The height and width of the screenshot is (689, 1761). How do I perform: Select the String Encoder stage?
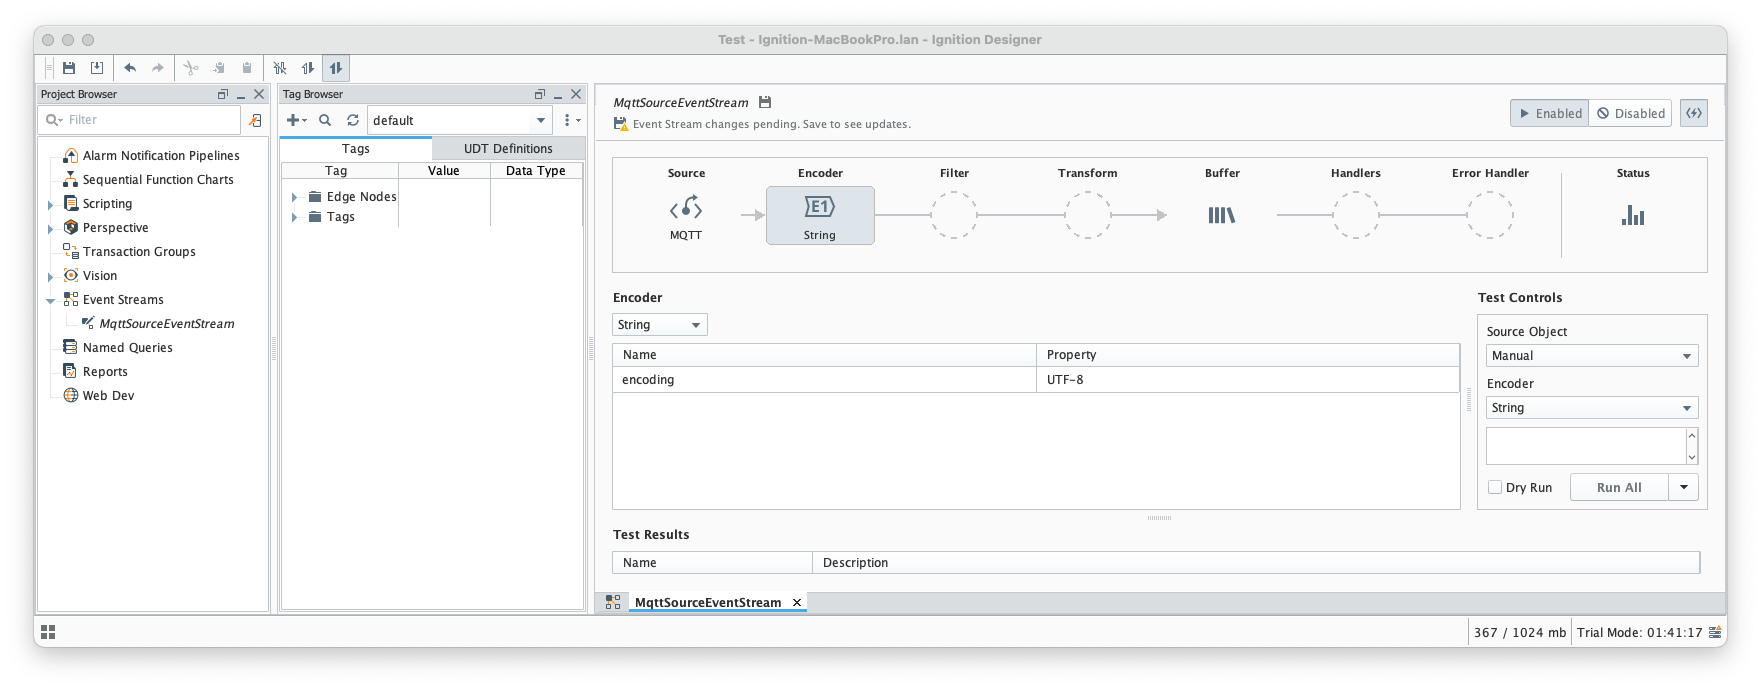[x=820, y=215]
